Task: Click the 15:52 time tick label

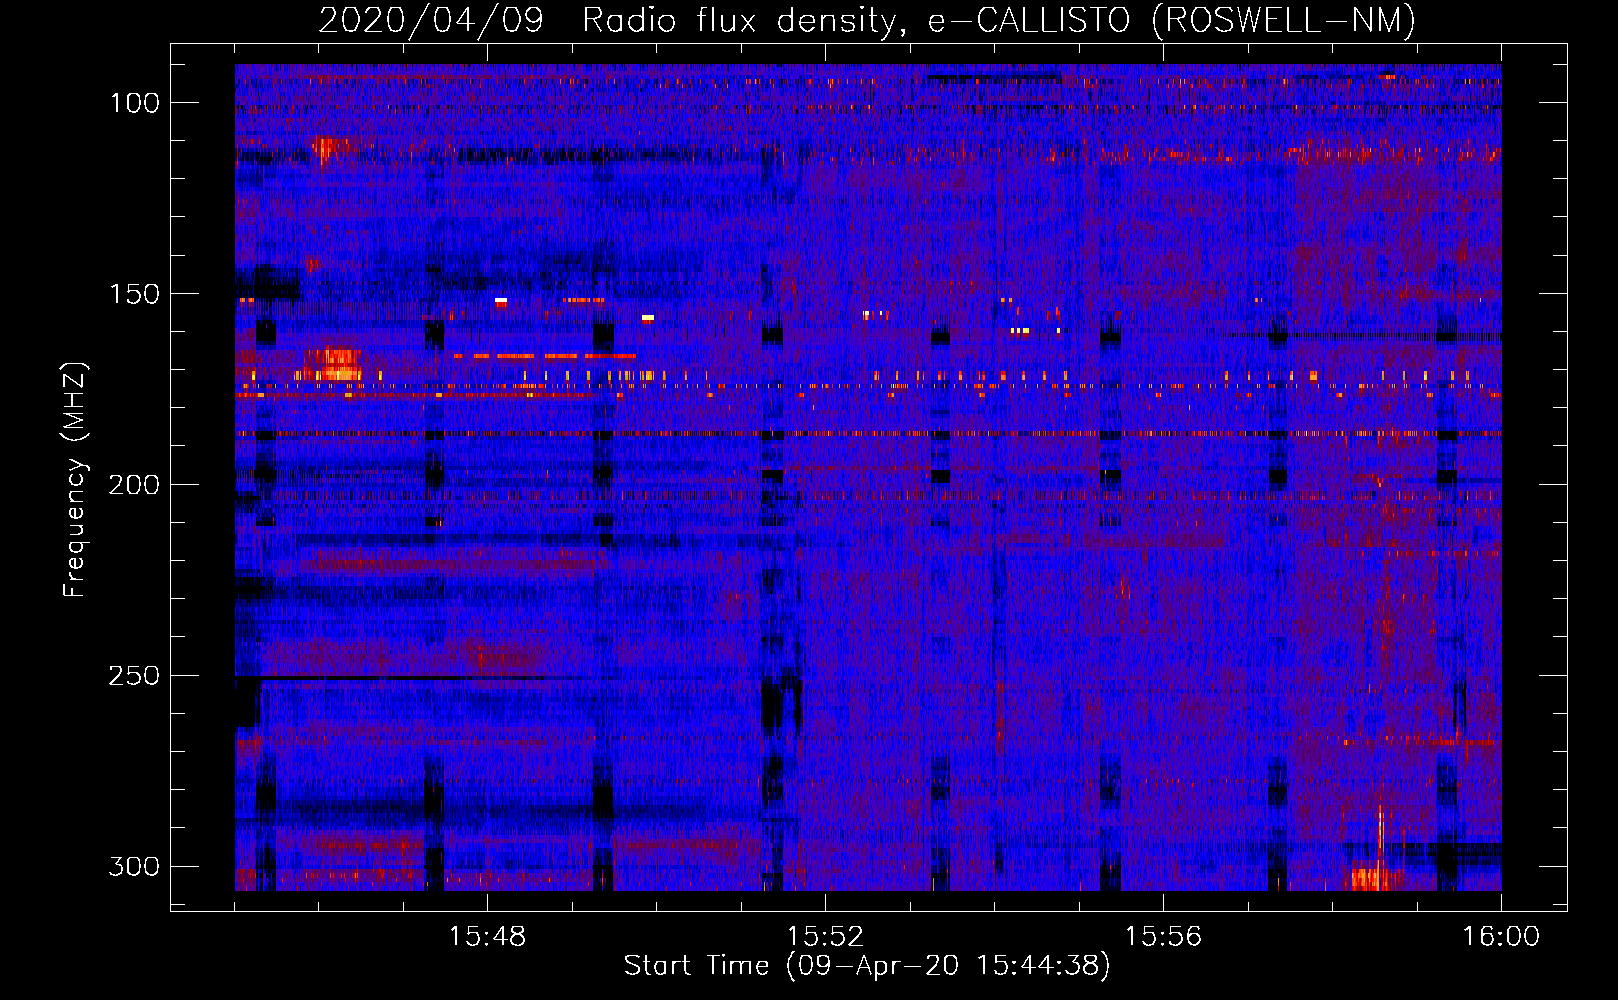Action: [x=825, y=937]
